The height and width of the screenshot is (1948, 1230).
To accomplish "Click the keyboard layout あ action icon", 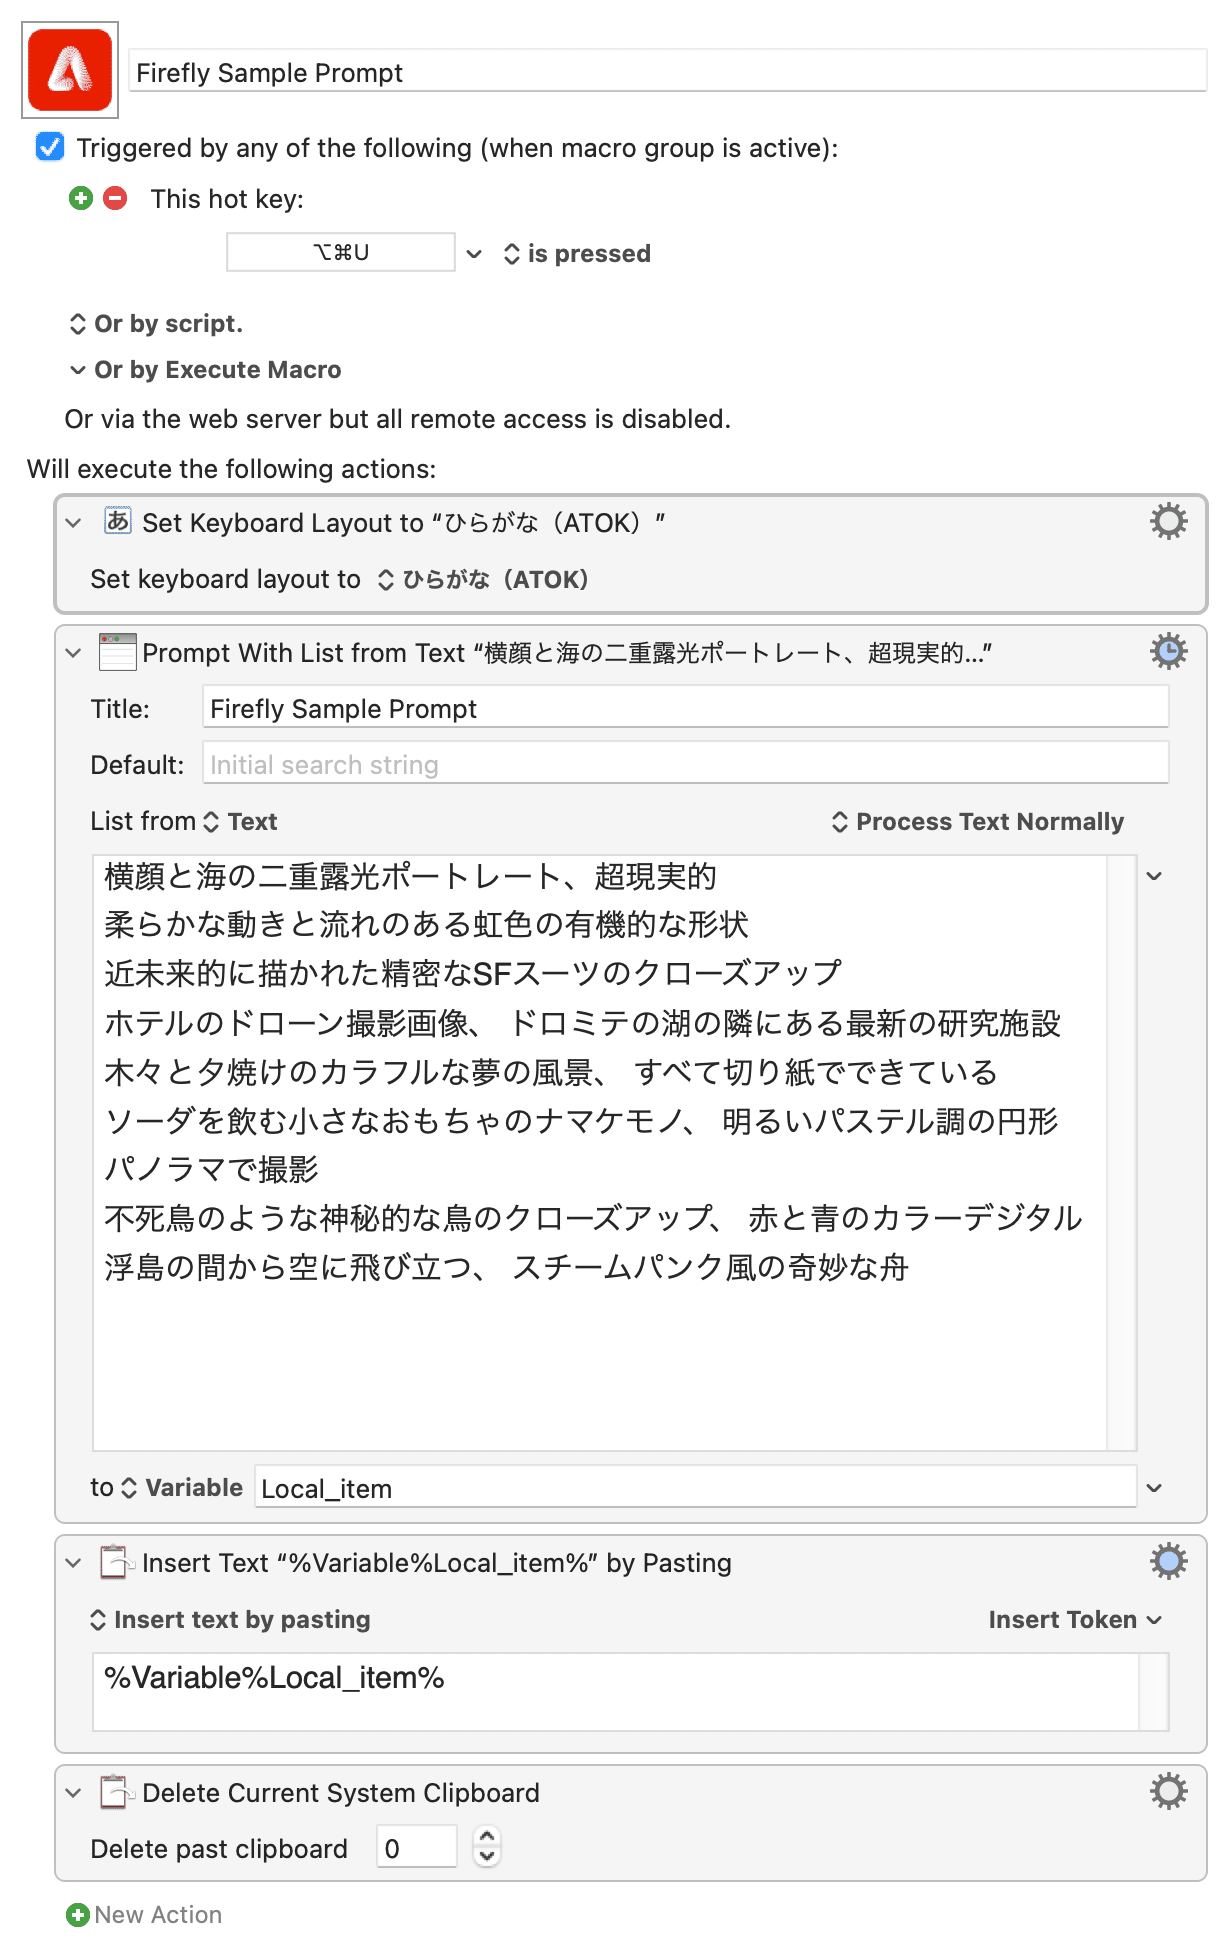I will tap(118, 521).
